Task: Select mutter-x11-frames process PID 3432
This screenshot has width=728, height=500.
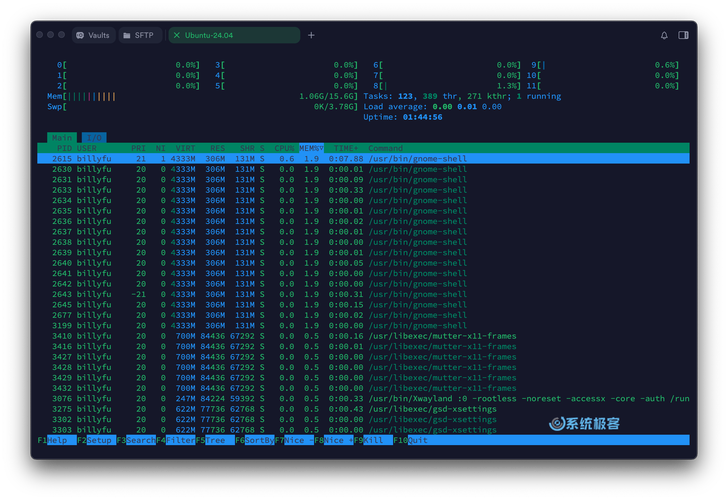Action: coord(363,388)
